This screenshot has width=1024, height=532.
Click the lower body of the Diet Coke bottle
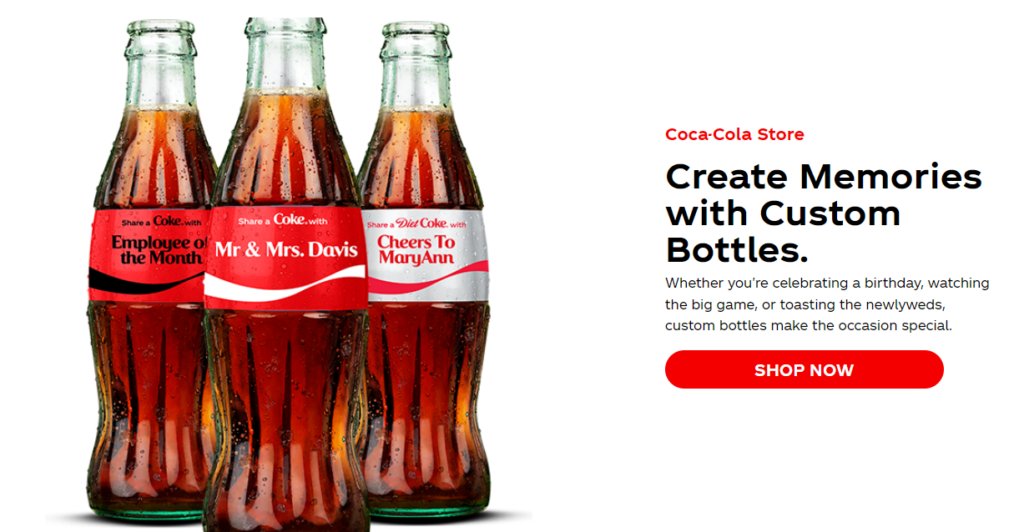pos(428,405)
